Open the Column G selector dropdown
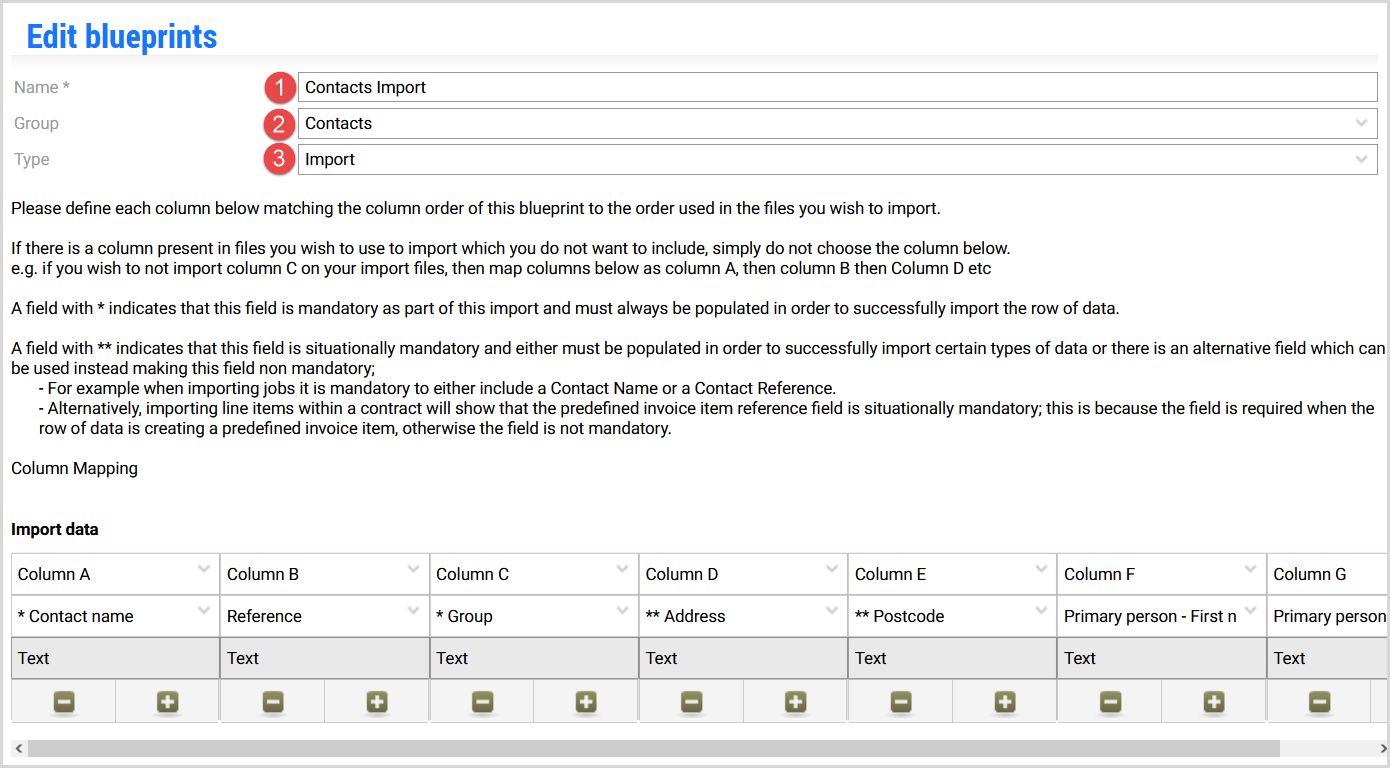1390x768 pixels. point(1327,574)
